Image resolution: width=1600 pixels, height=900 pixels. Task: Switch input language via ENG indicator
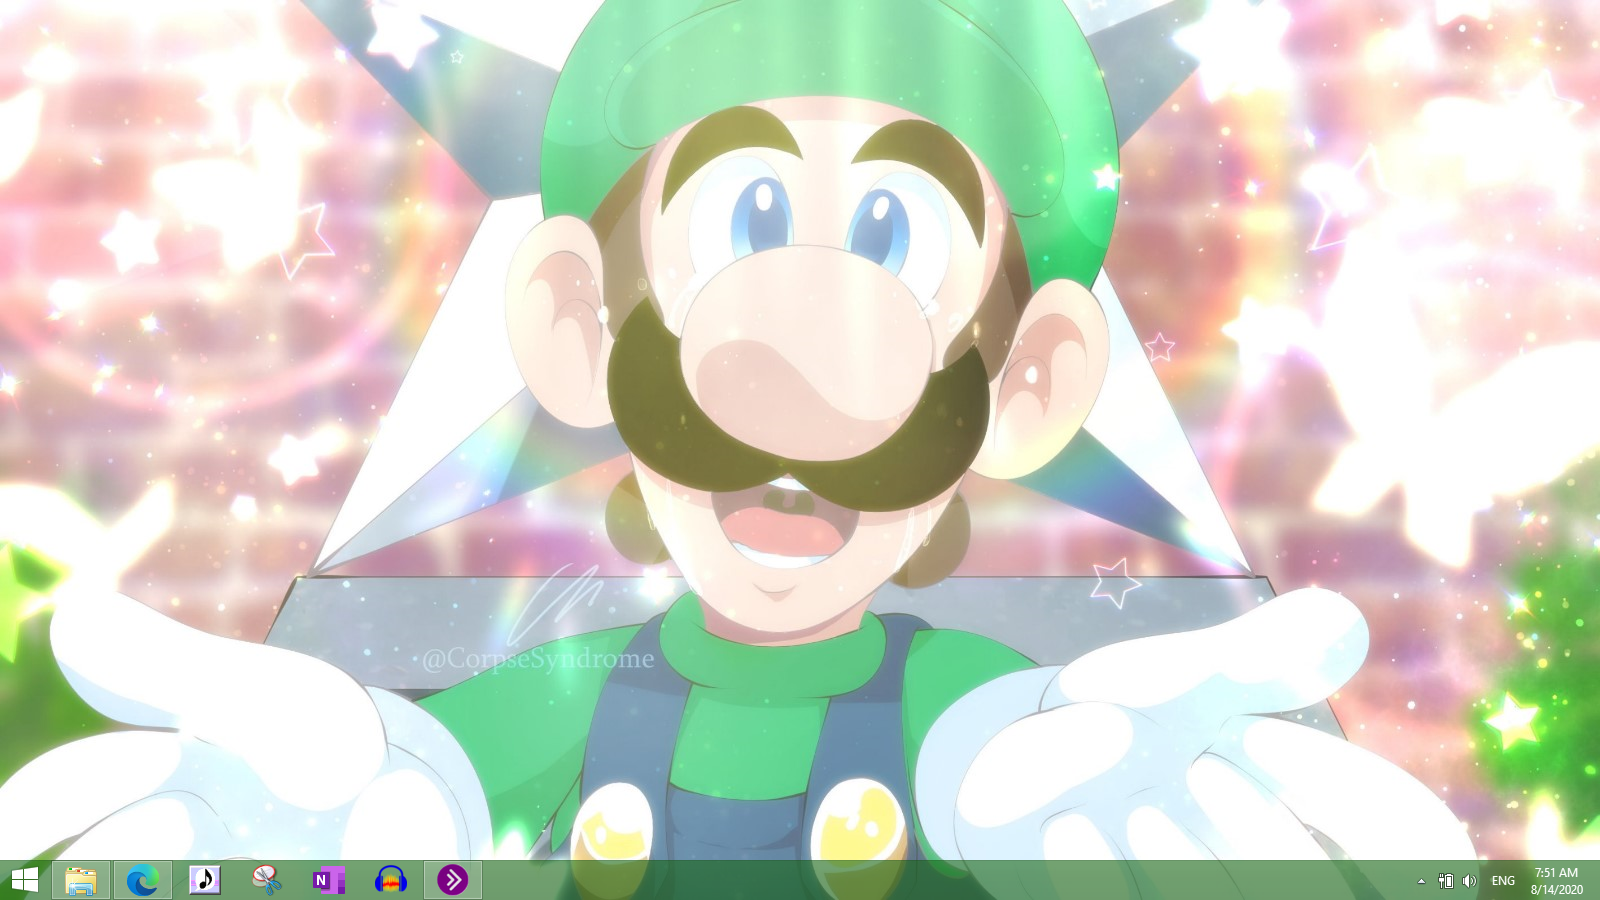pyautogui.click(x=1503, y=881)
